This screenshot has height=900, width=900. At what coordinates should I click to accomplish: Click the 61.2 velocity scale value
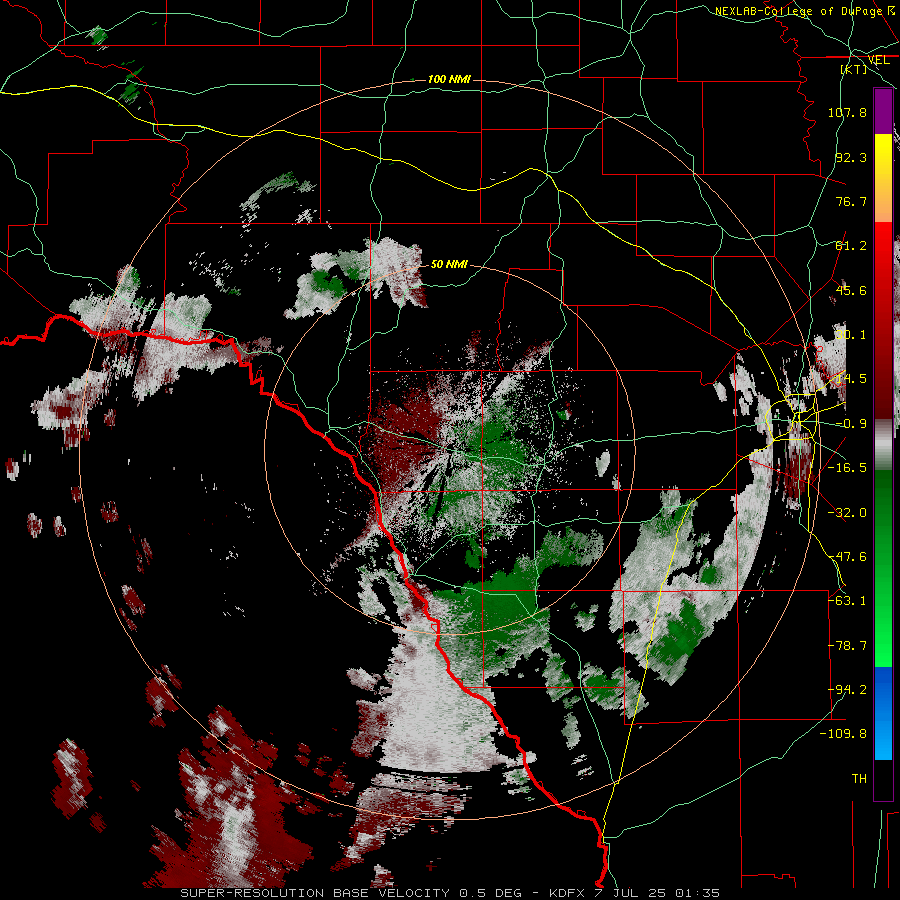[851, 246]
